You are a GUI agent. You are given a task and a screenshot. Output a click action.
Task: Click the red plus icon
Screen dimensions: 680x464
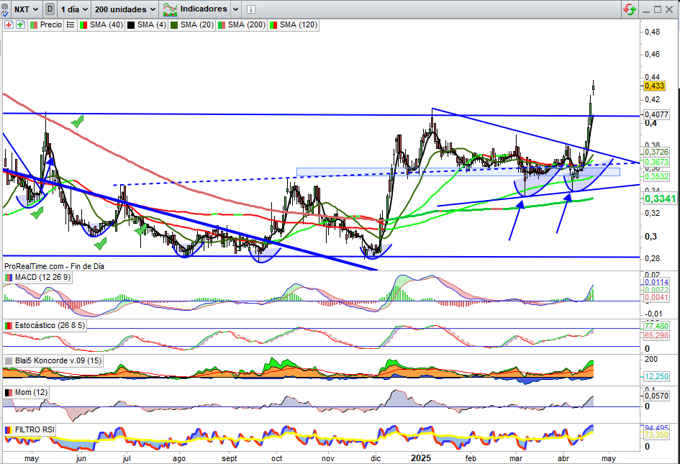[9, 25]
